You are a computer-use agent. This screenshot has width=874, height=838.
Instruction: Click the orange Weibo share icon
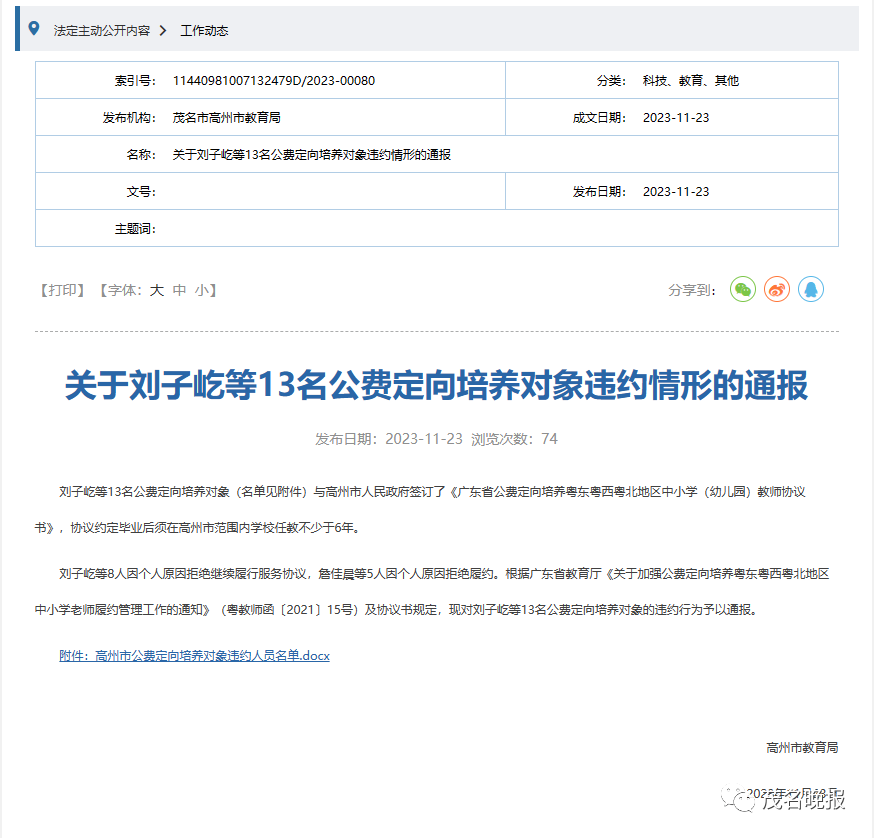[777, 289]
